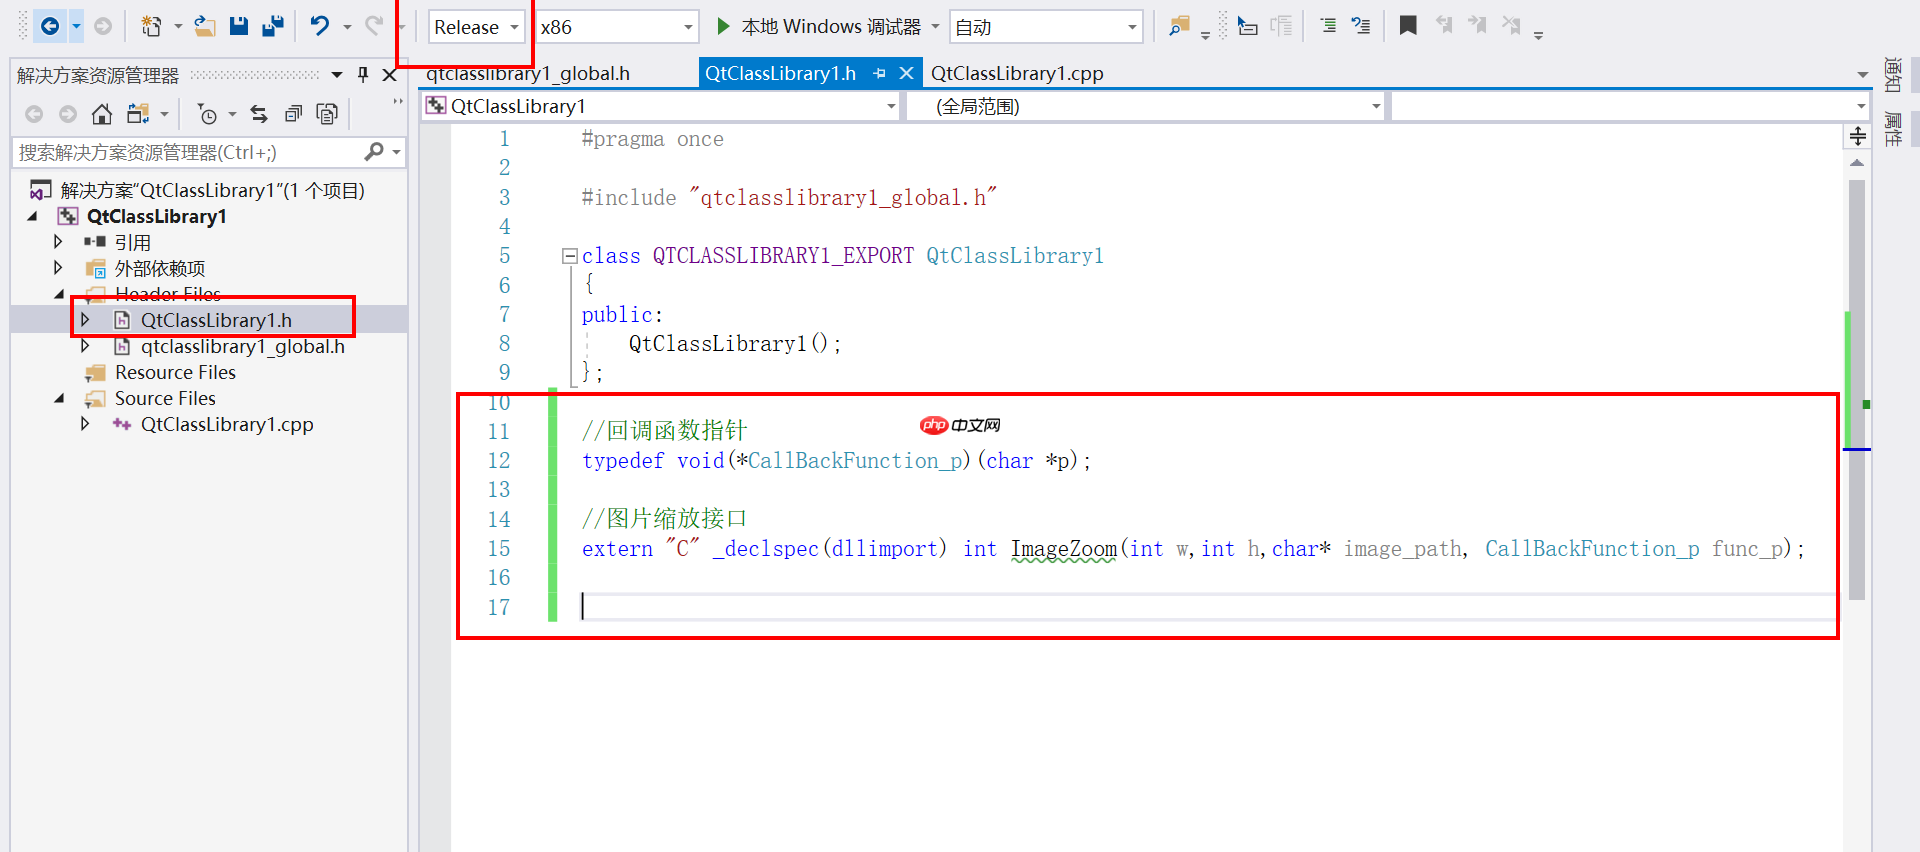Click the Navigate Backward arrow icon

(x=49, y=26)
